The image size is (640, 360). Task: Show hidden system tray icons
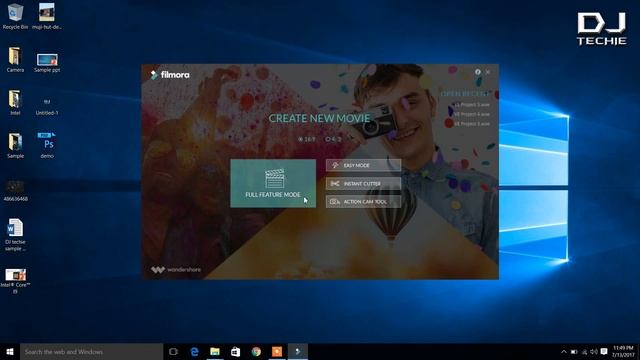[x=564, y=351]
